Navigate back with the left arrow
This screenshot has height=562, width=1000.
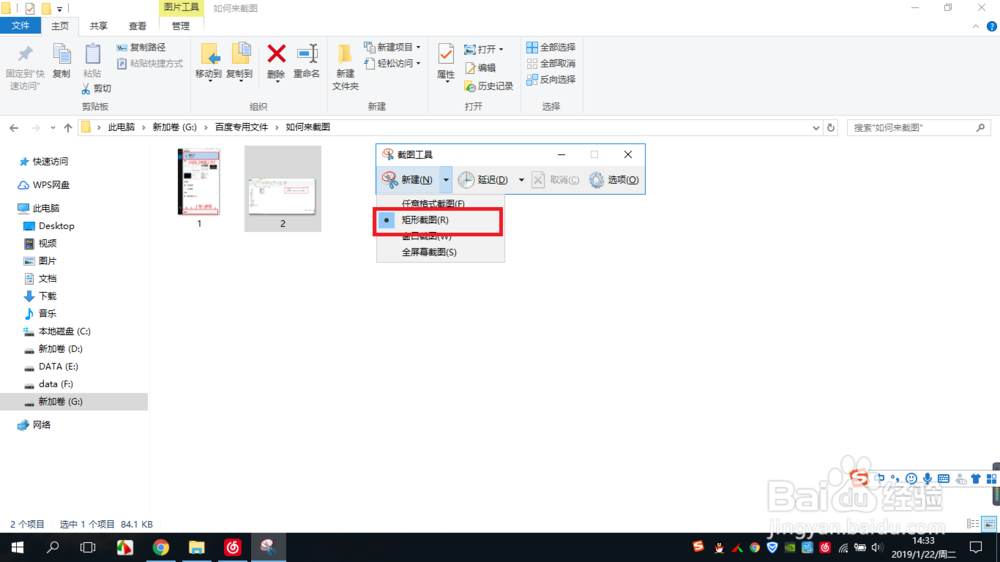click(14, 128)
